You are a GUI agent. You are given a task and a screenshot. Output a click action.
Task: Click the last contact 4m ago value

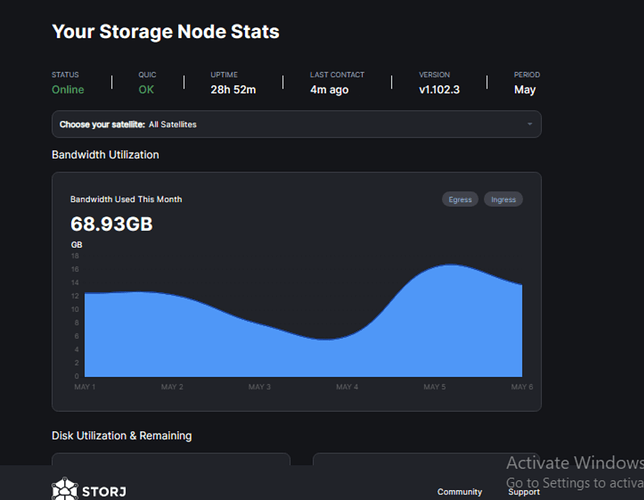(329, 90)
